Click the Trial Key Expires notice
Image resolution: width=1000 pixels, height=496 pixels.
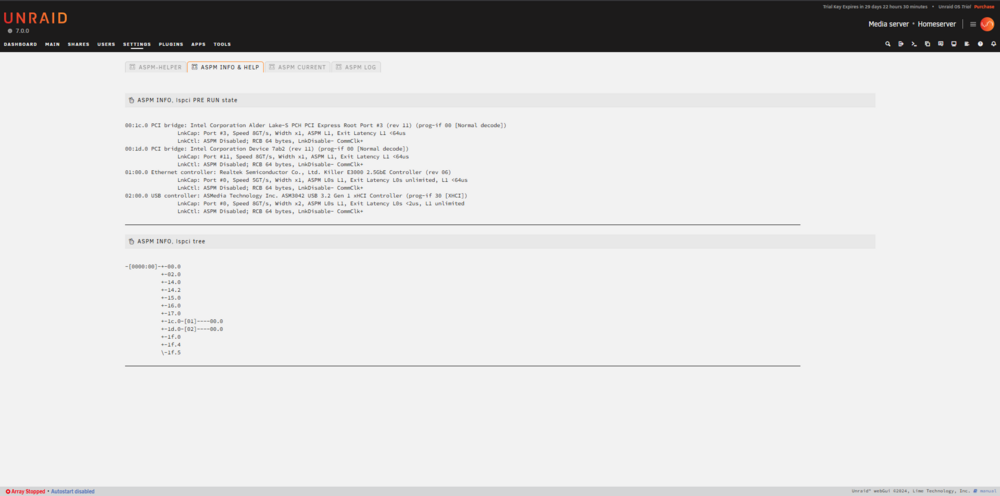(x=875, y=6)
